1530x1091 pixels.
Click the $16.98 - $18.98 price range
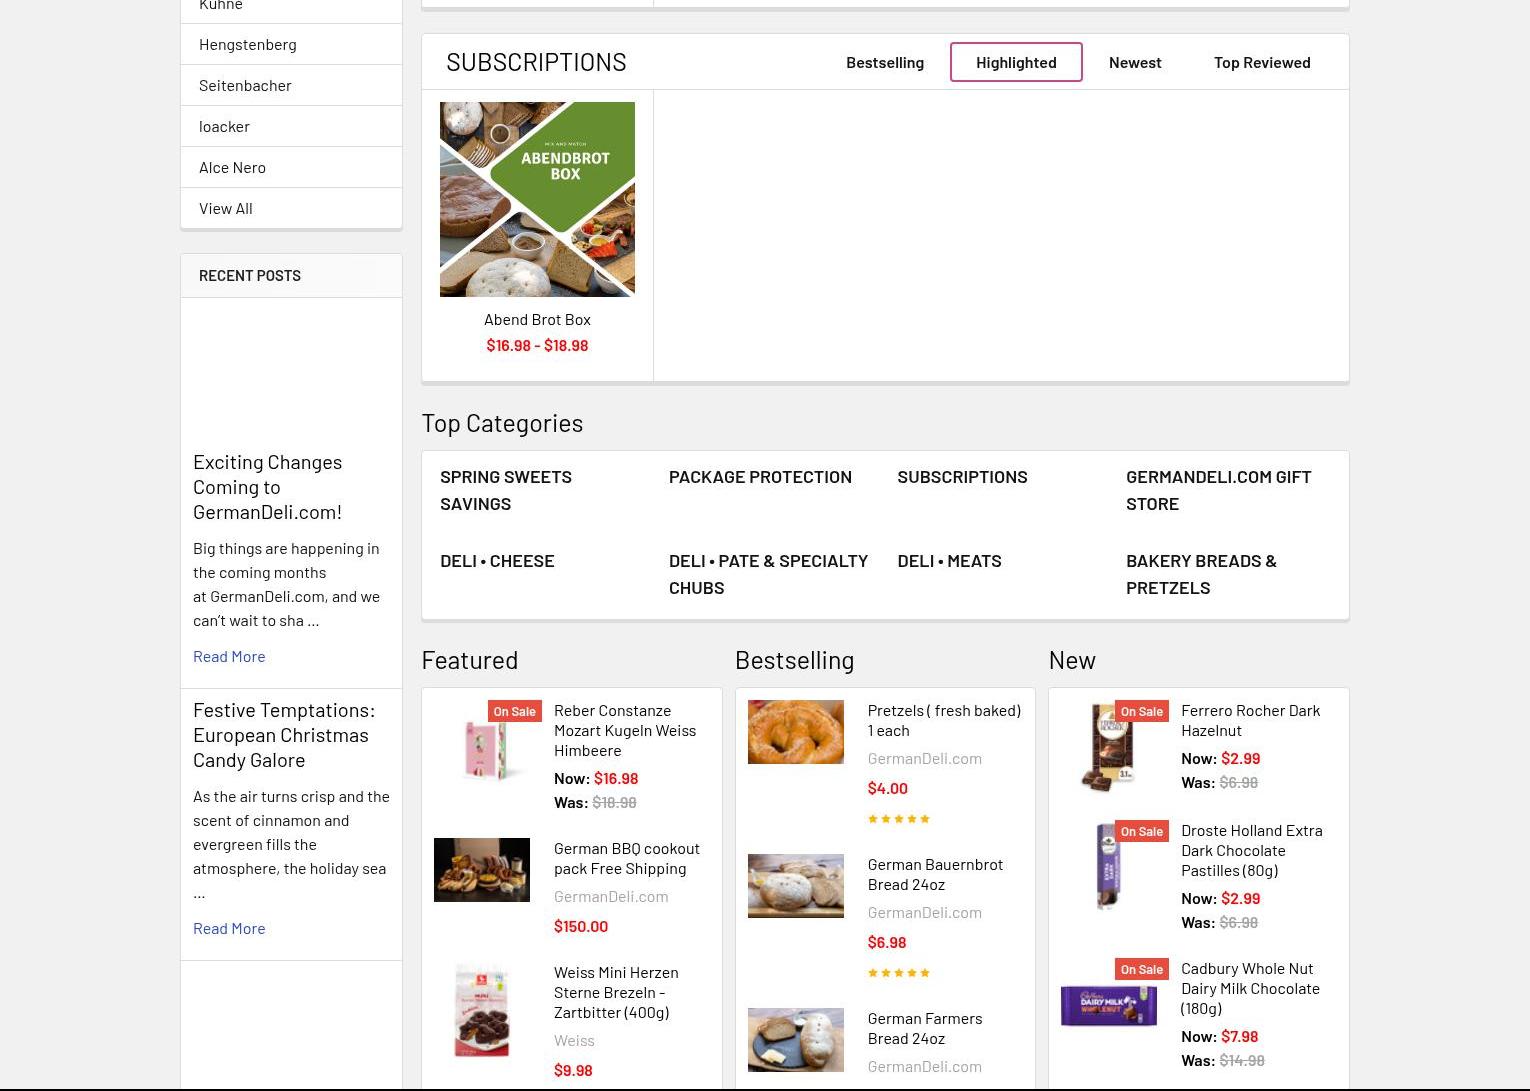(x=537, y=345)
